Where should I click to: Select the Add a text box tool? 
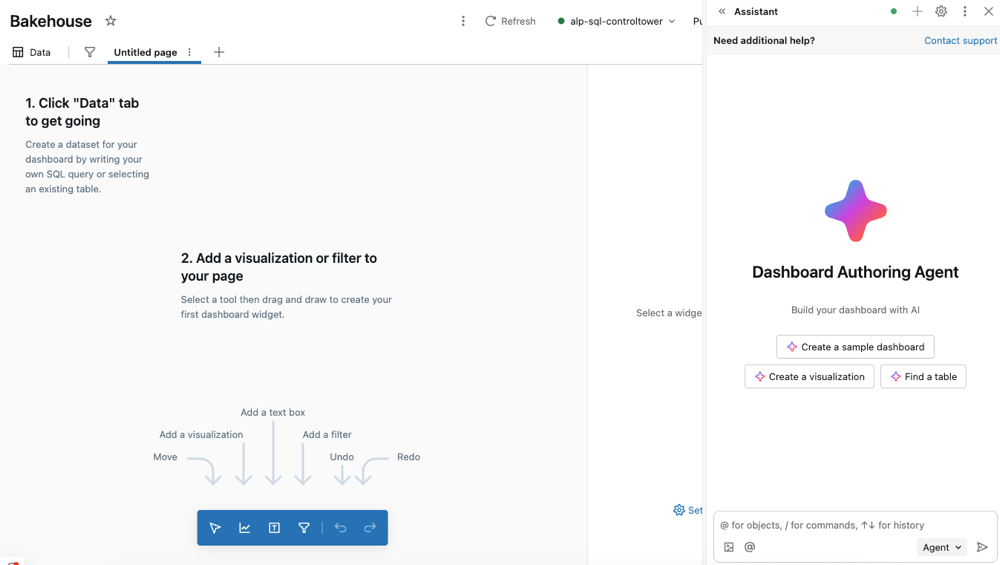(274, 528)
